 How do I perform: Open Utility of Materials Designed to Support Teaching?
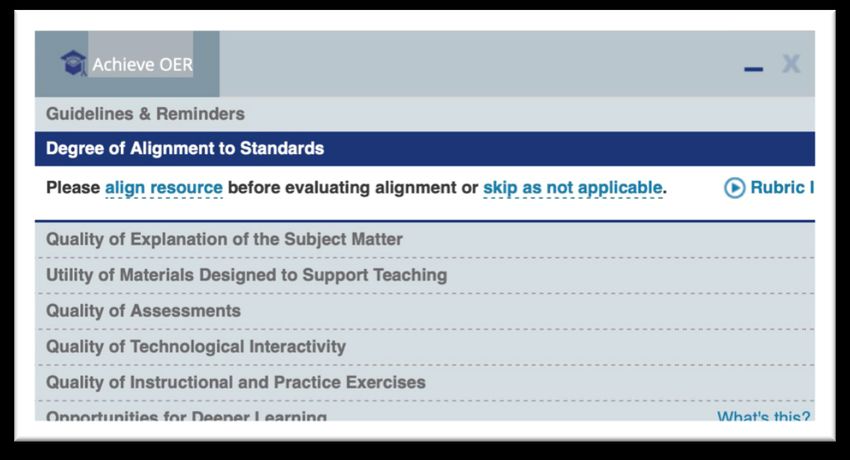tap(425, 275)
